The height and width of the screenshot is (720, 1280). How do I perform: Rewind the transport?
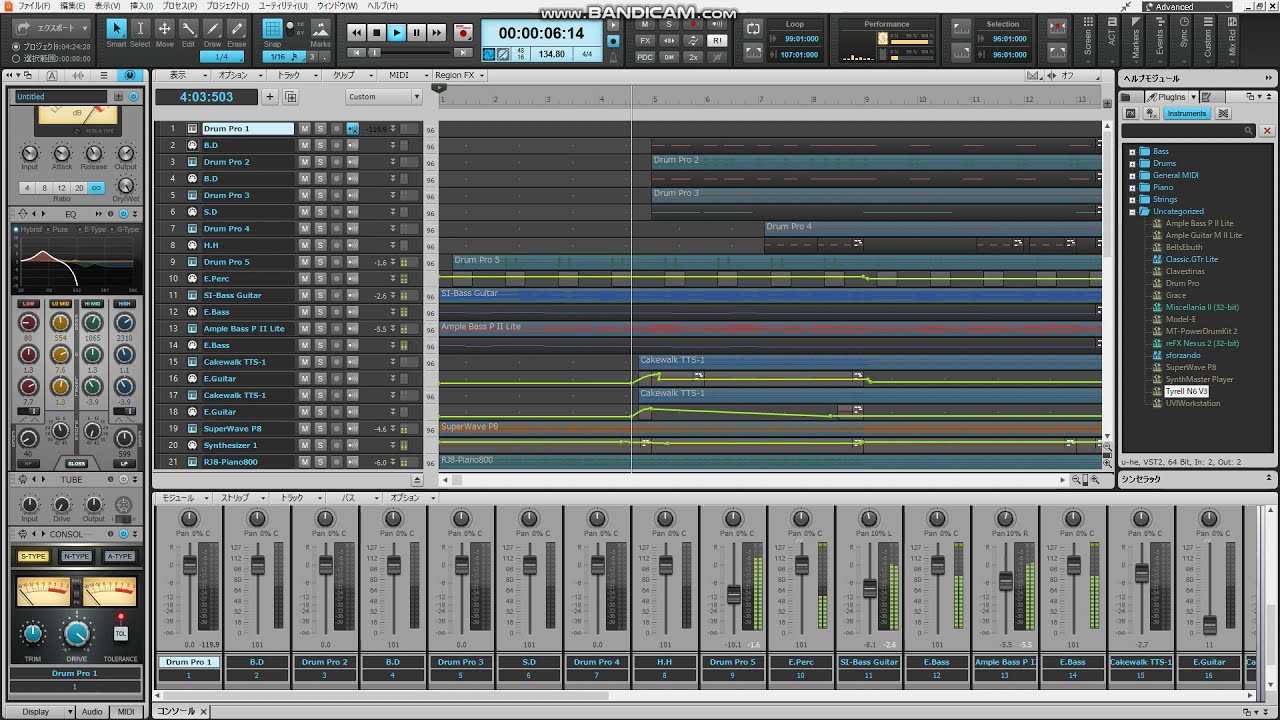[357, 33]
